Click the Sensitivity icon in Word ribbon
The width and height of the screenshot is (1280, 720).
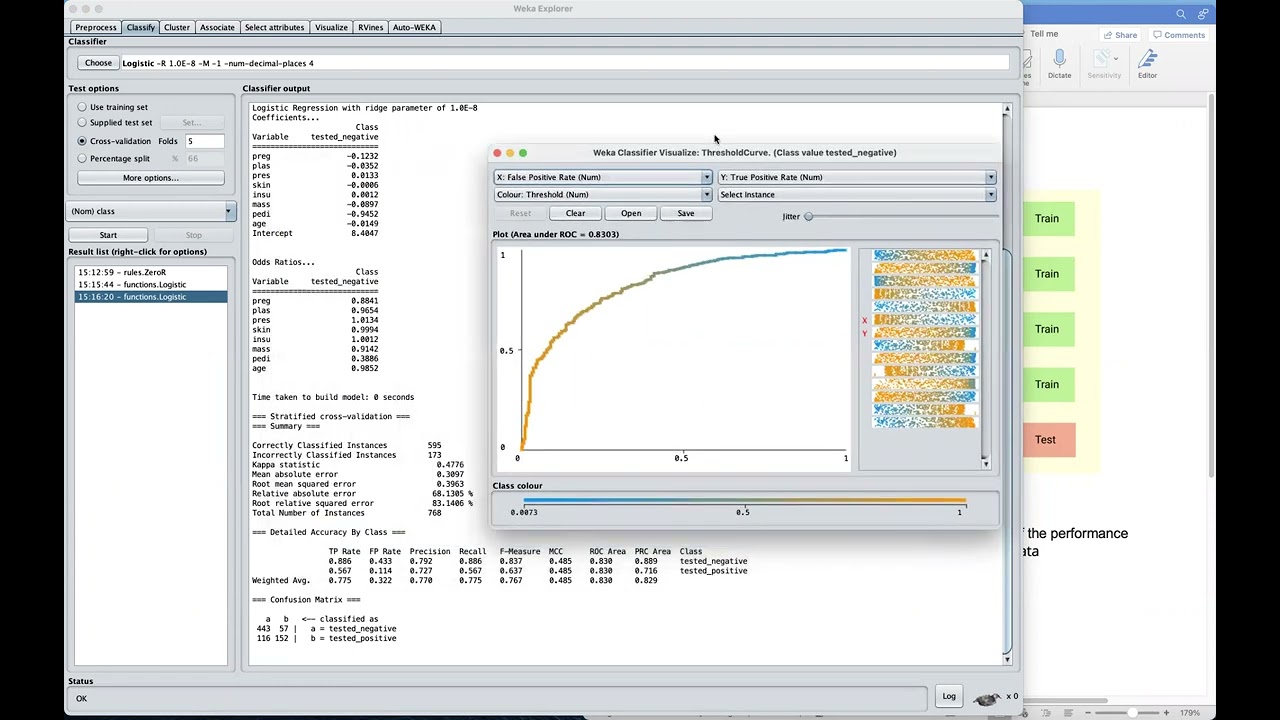pyautogui.click(x=1102, y=60)
